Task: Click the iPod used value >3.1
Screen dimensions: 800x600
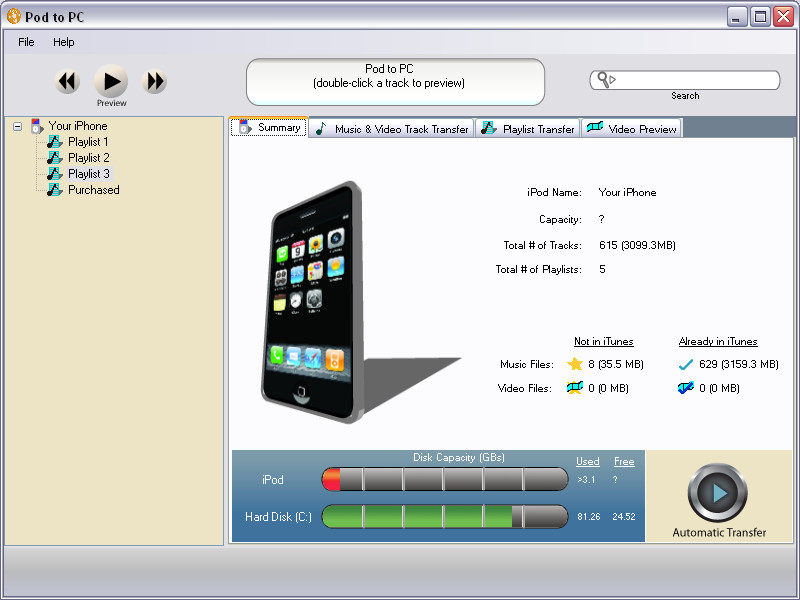Action: coord(586,480)
